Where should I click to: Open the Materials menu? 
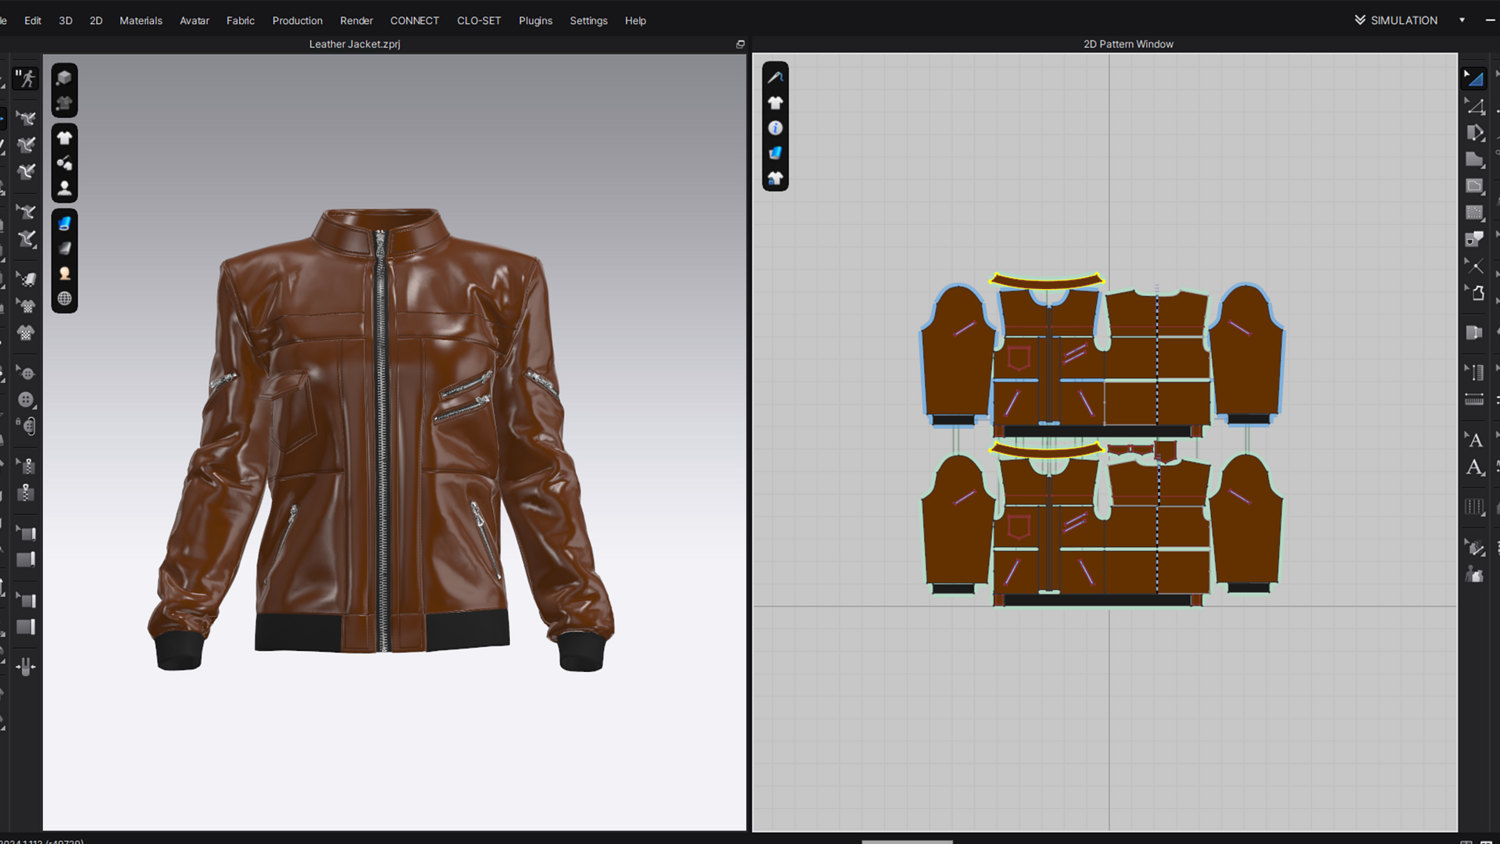[x=141, y=20]
